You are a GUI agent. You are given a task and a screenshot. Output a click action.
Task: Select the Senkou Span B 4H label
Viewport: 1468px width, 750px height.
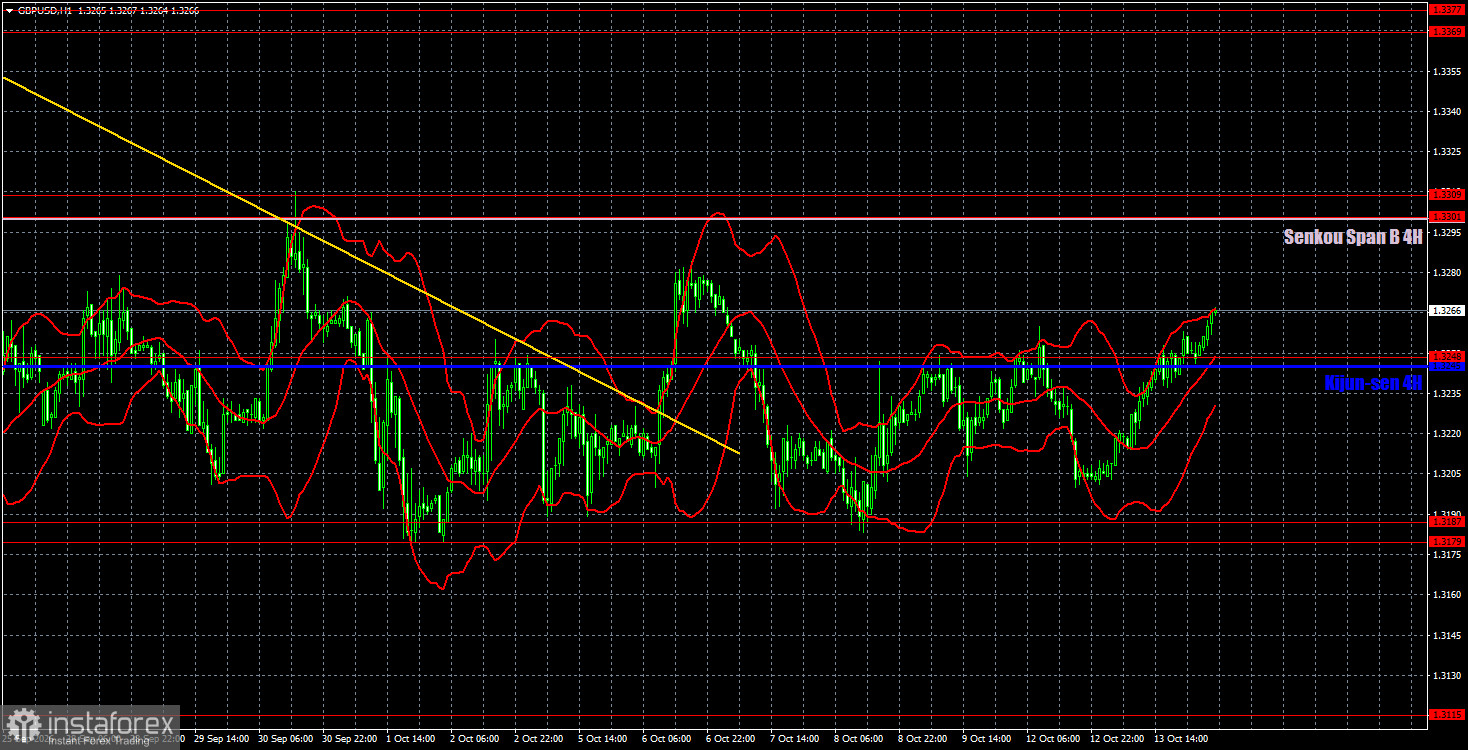1353,237
